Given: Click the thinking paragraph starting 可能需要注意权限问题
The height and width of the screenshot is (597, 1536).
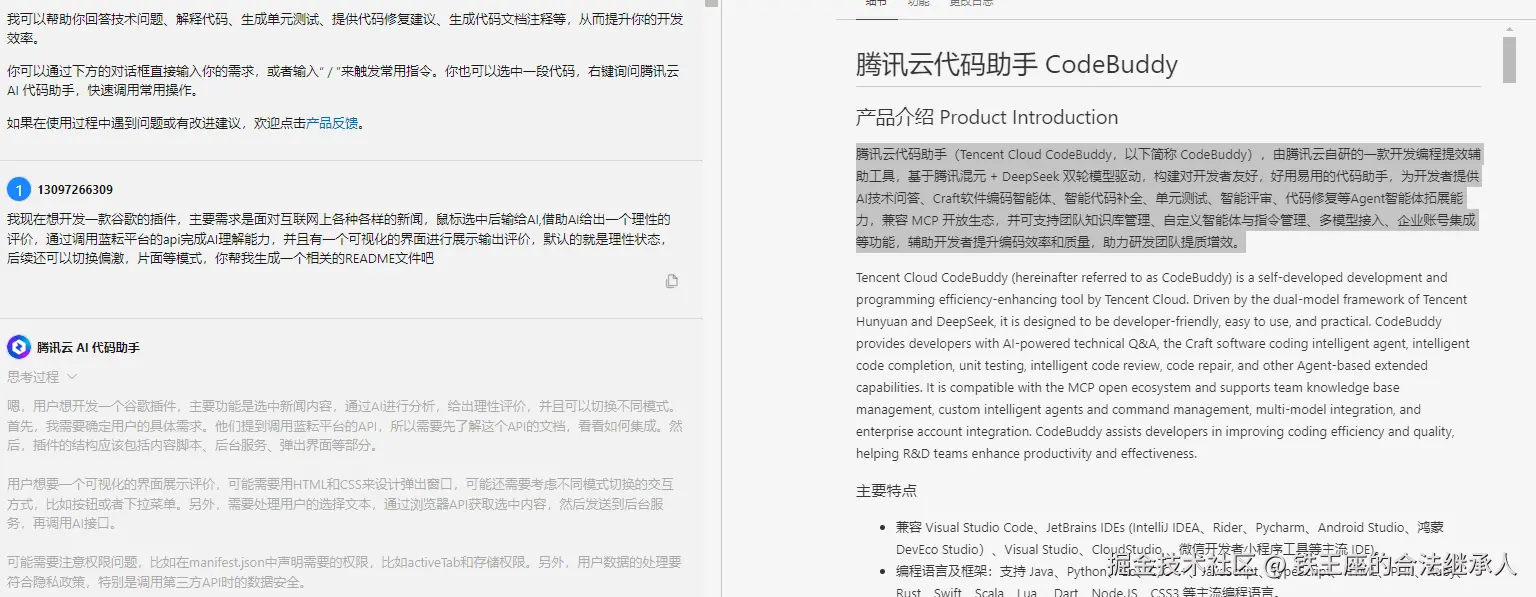Looking at the screenshot, I should (x=344, y=572).
